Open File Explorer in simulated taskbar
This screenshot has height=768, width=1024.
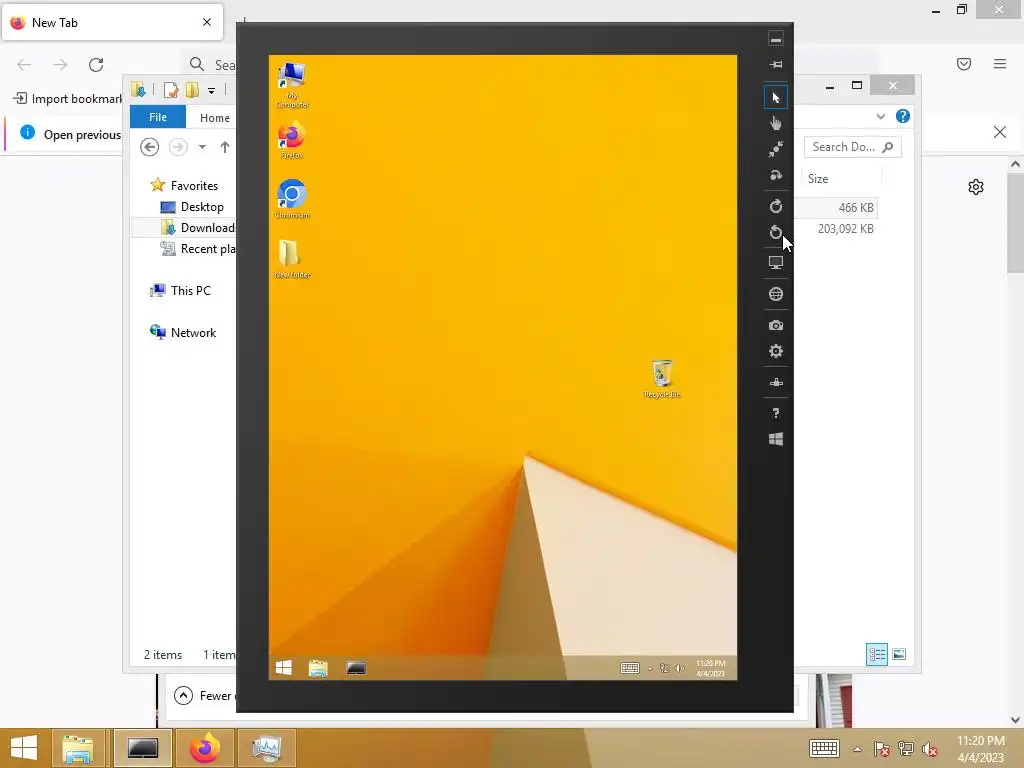(x=318, y=667)
